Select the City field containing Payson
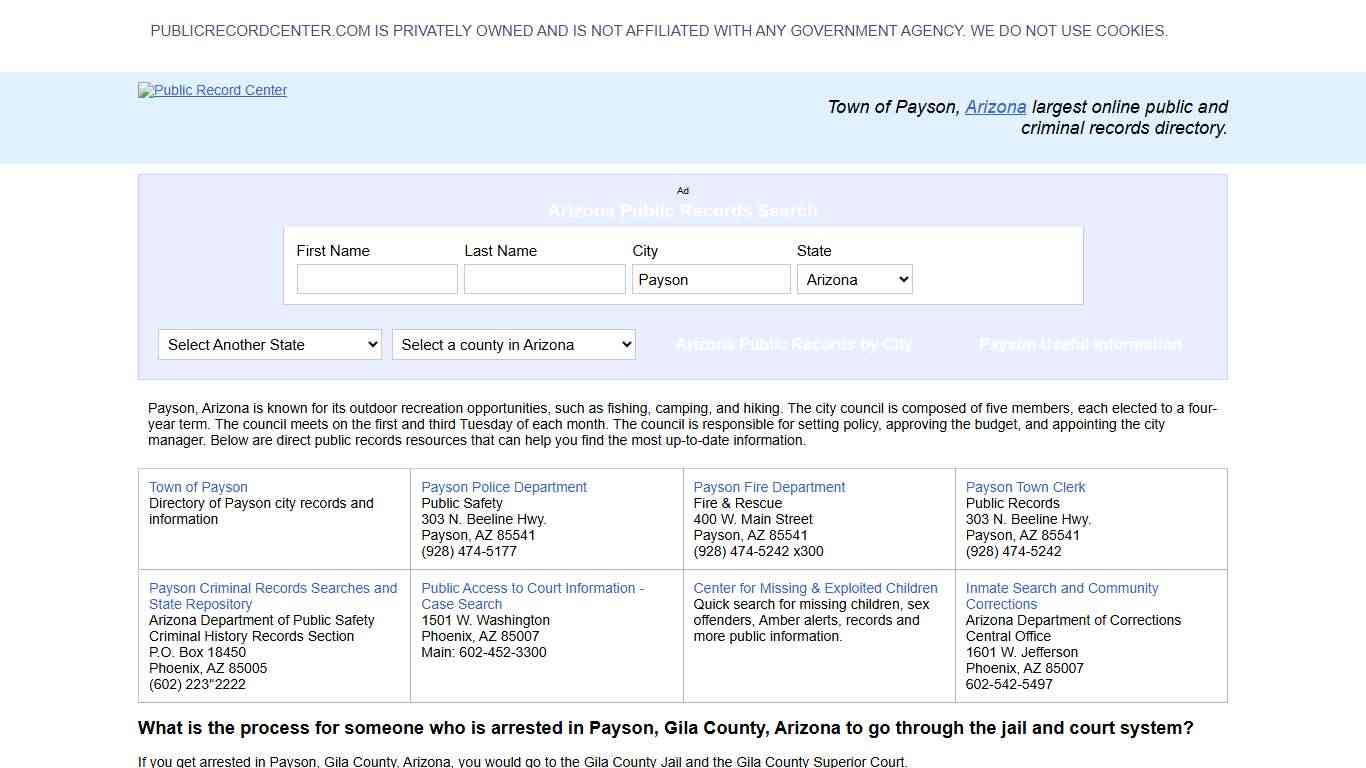The image size is (1366, 768). [711, 279]
